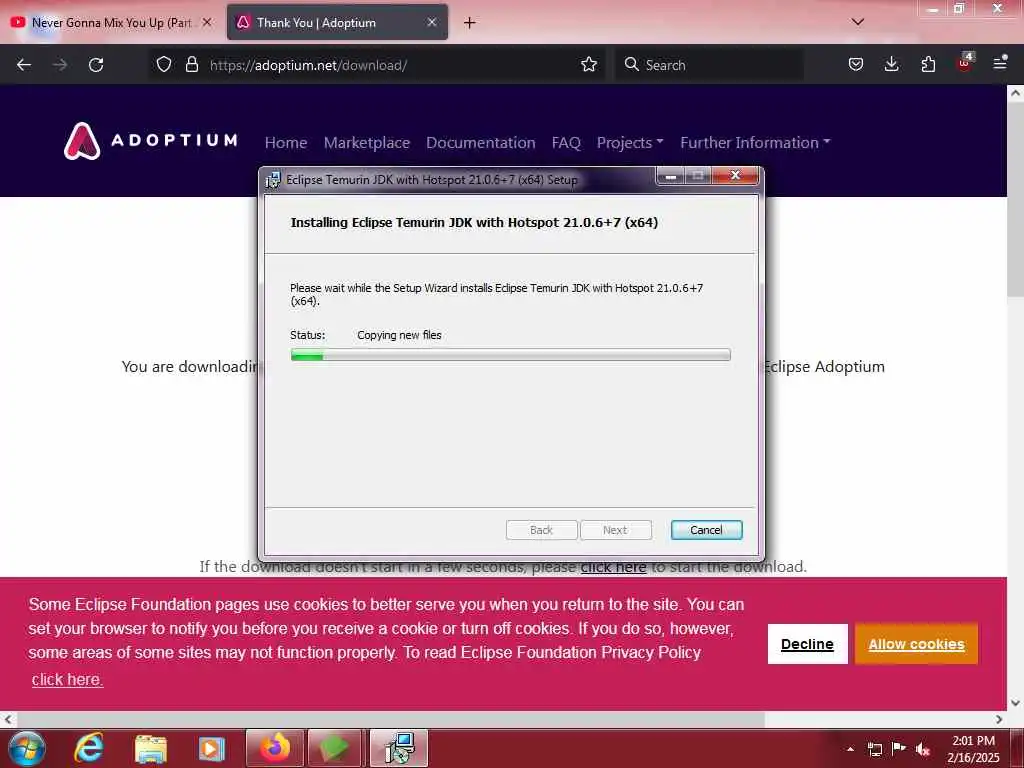Minimize the Setup installer window
This screenshot has width=1024, height=768.
[x=670, y=176]
